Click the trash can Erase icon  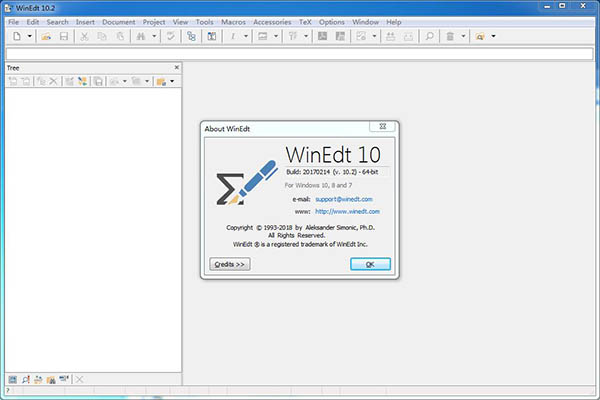click(450, 36)
